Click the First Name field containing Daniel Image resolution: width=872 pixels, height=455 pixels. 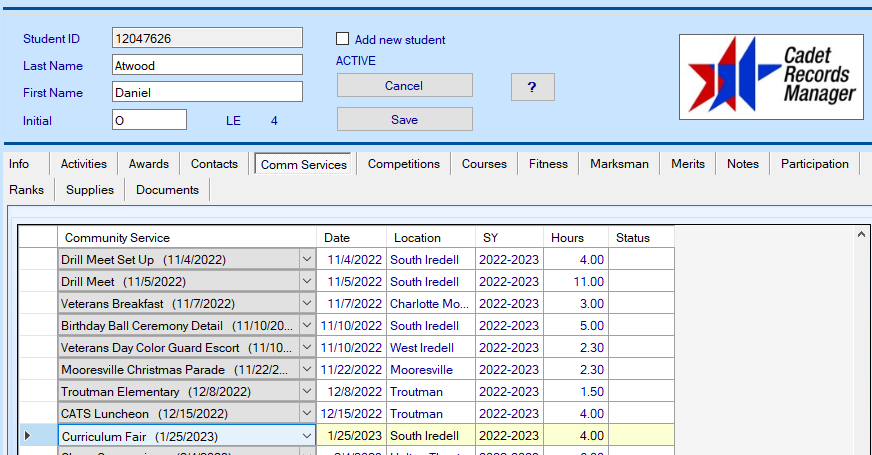tap(207, 93)
